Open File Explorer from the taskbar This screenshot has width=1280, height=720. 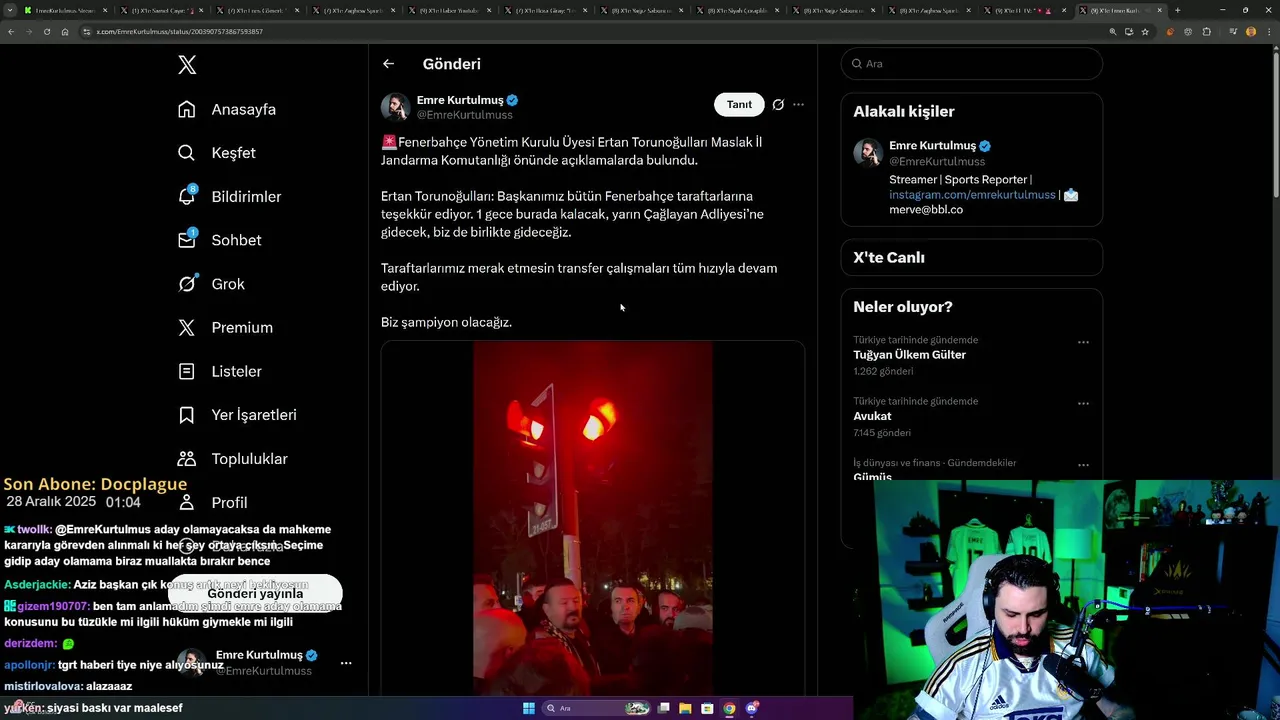[x=685, y=708]
